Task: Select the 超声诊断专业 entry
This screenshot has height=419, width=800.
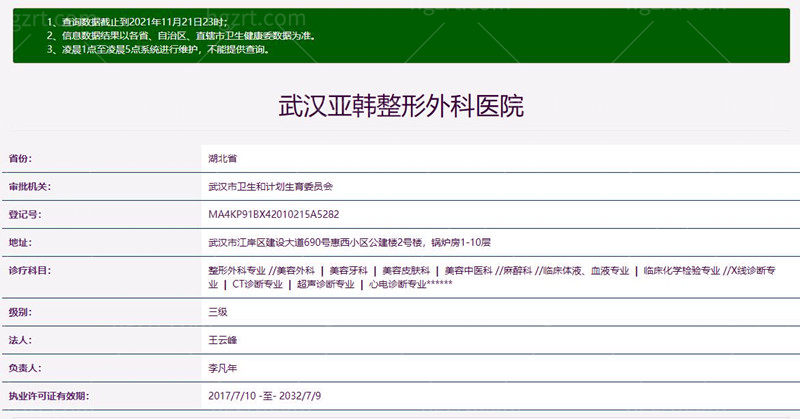Action: coord(326,284)
